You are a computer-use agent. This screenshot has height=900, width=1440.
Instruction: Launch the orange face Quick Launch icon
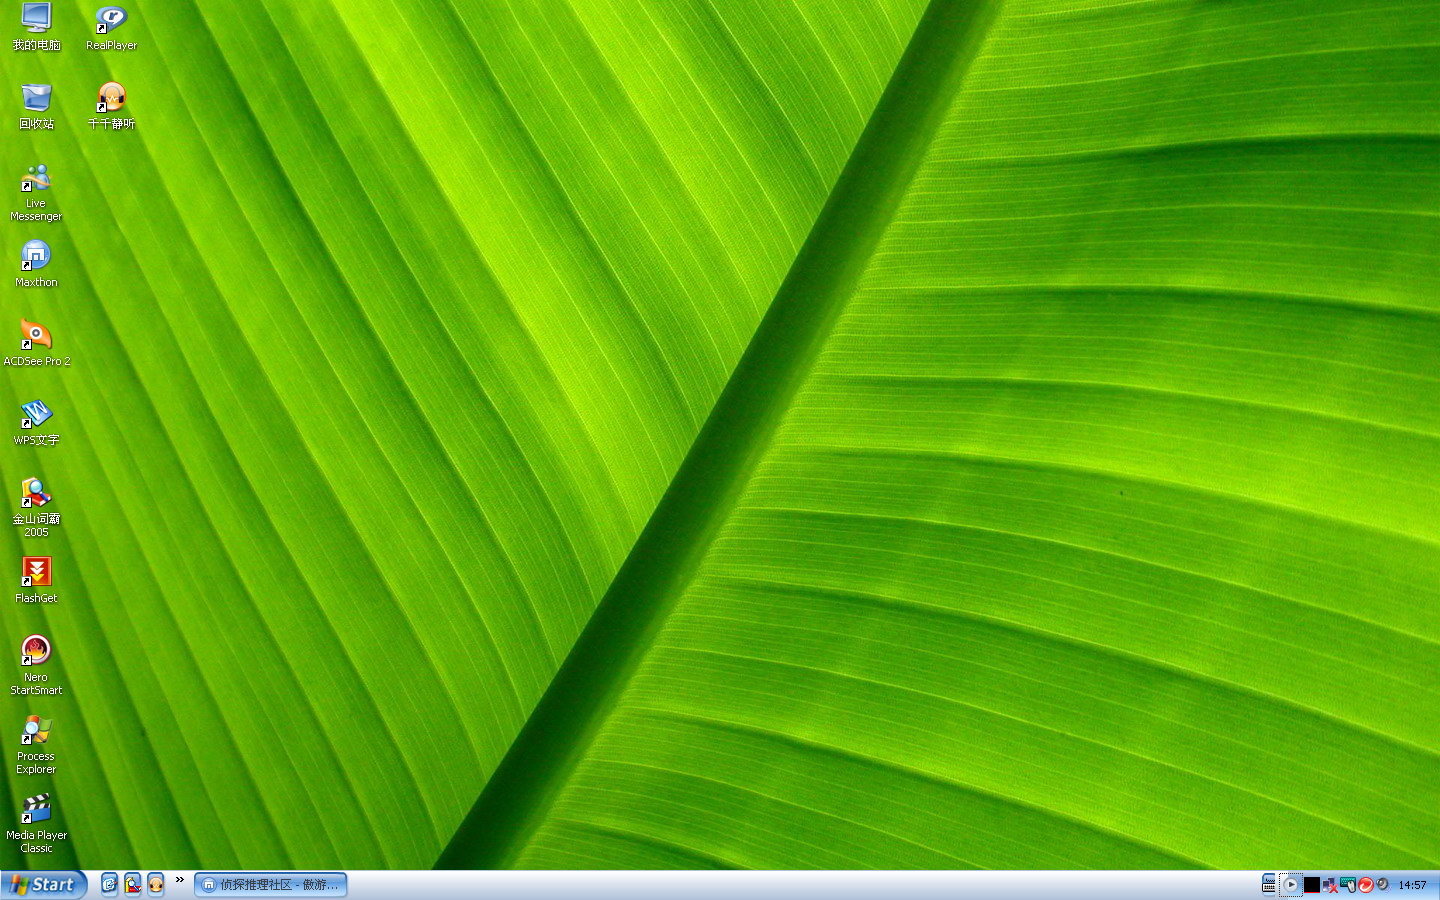coord(155,884)
